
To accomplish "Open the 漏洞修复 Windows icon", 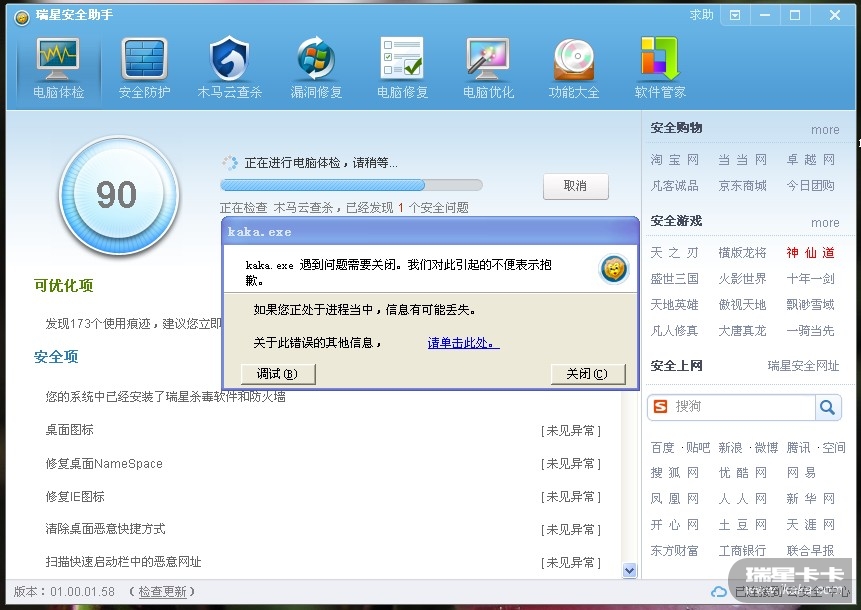I will point(316,58).
